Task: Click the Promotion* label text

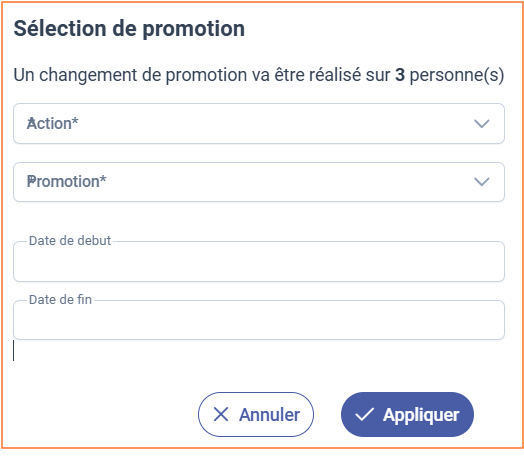Action: (x=67, y=182)
